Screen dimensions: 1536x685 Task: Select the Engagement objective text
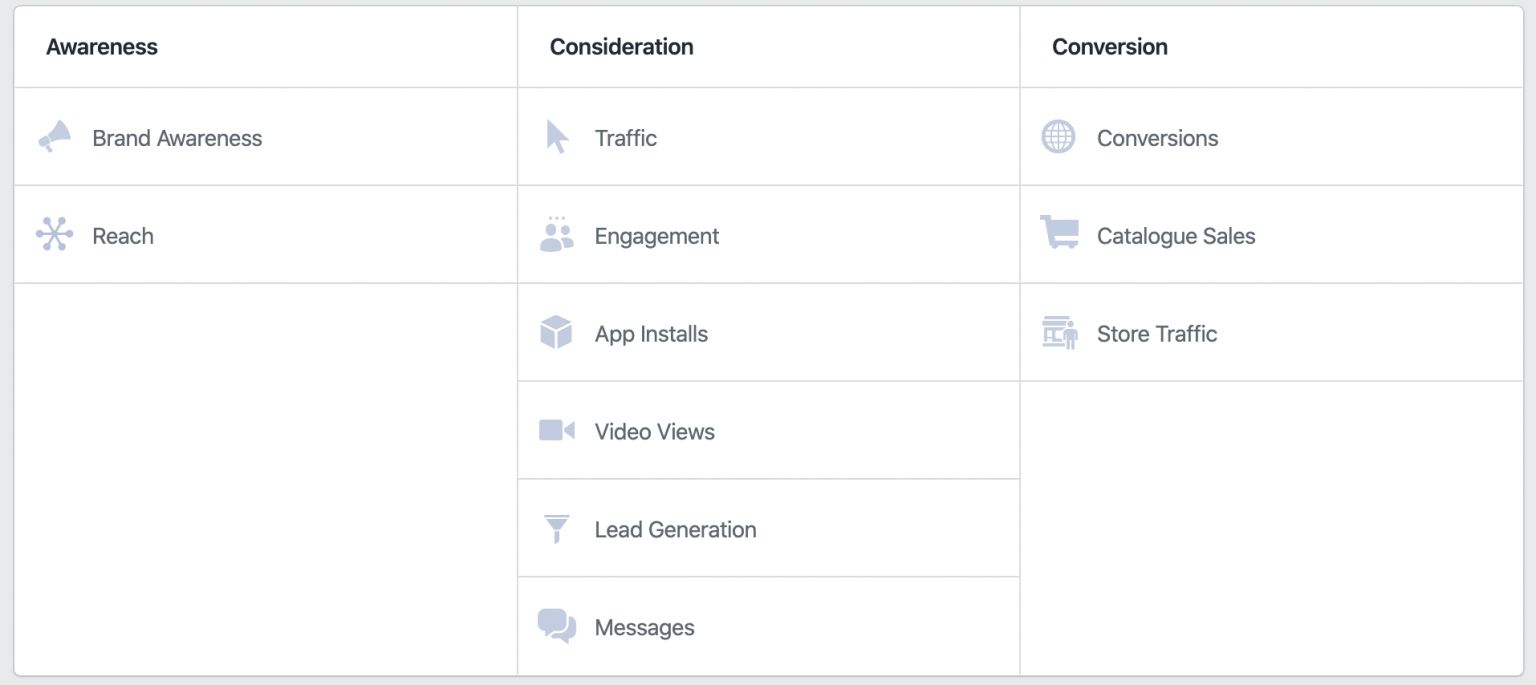coord(657,237)
